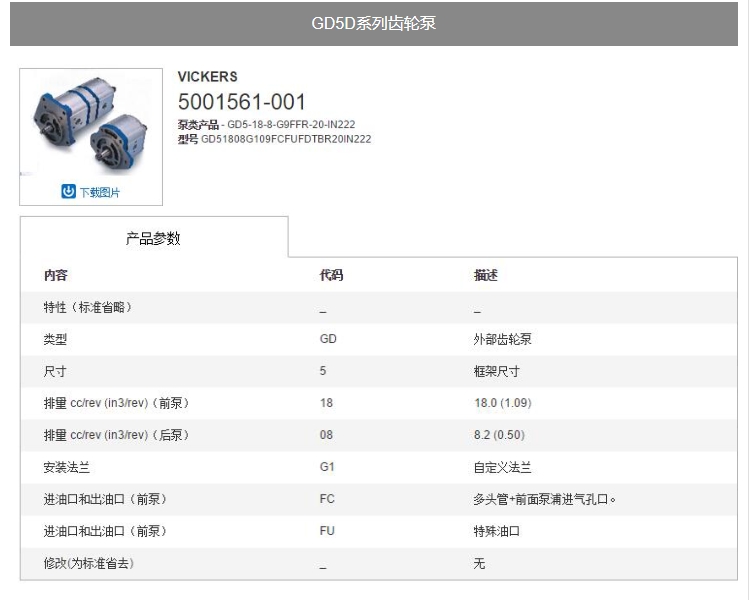750x600 pixels.
Task: Click the 泵类产品 label
Action: (x=198, y=124)
